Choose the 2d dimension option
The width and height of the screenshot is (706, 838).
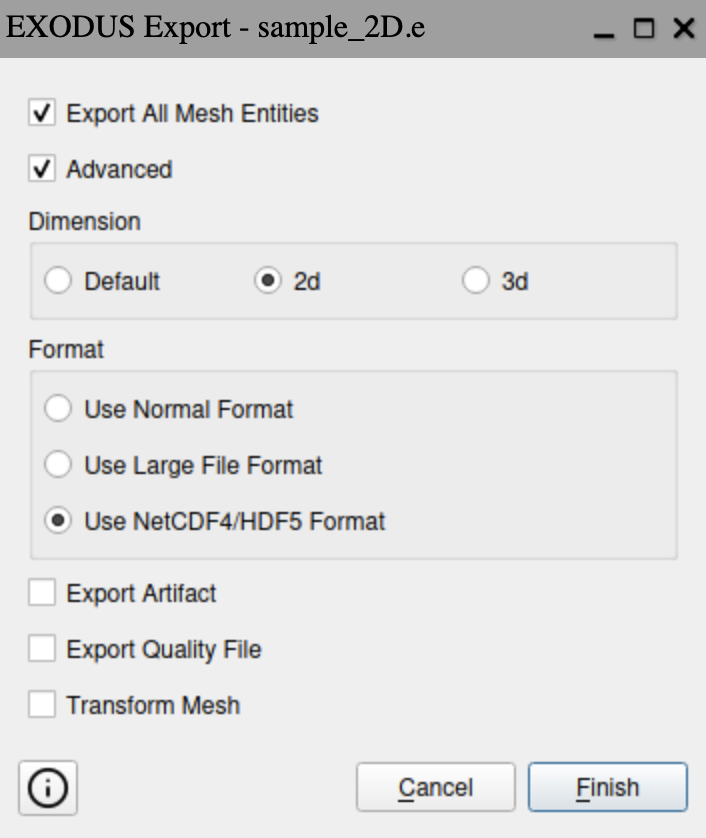(x=268, y=281)
